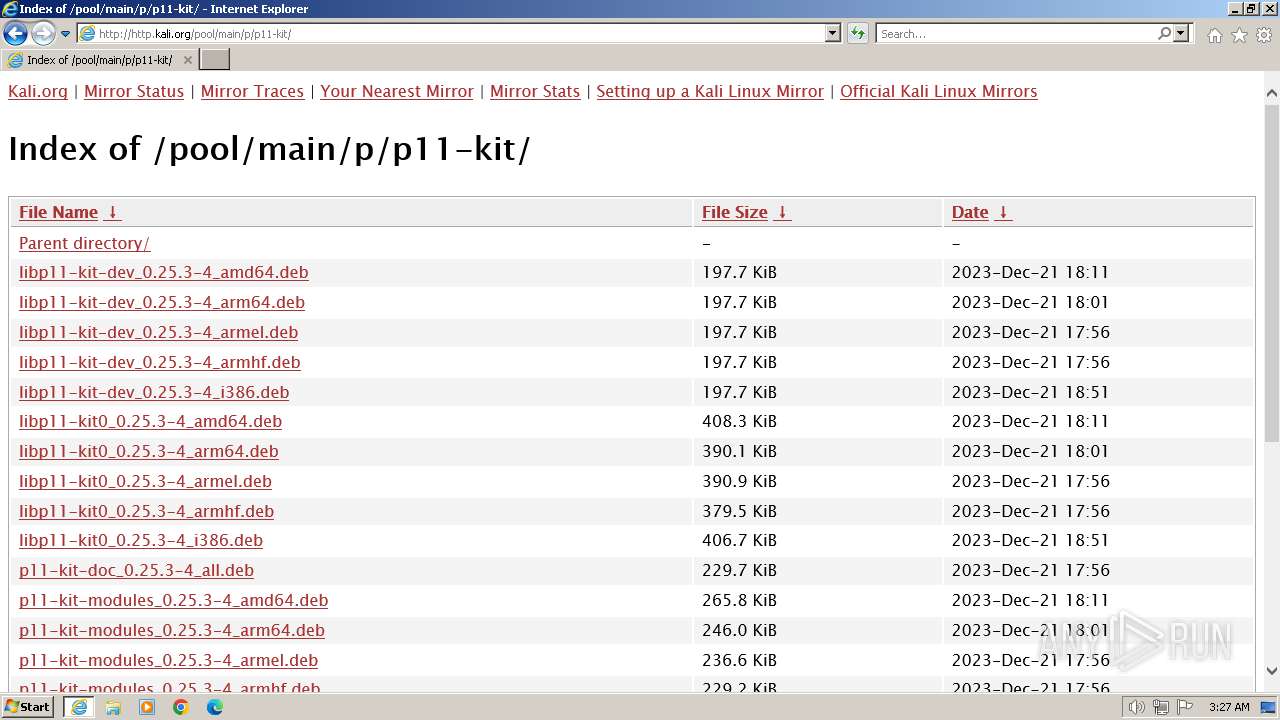Click the volume speaker tray icon
The image size is (1280, 720).
click(x=1137, y=707)
